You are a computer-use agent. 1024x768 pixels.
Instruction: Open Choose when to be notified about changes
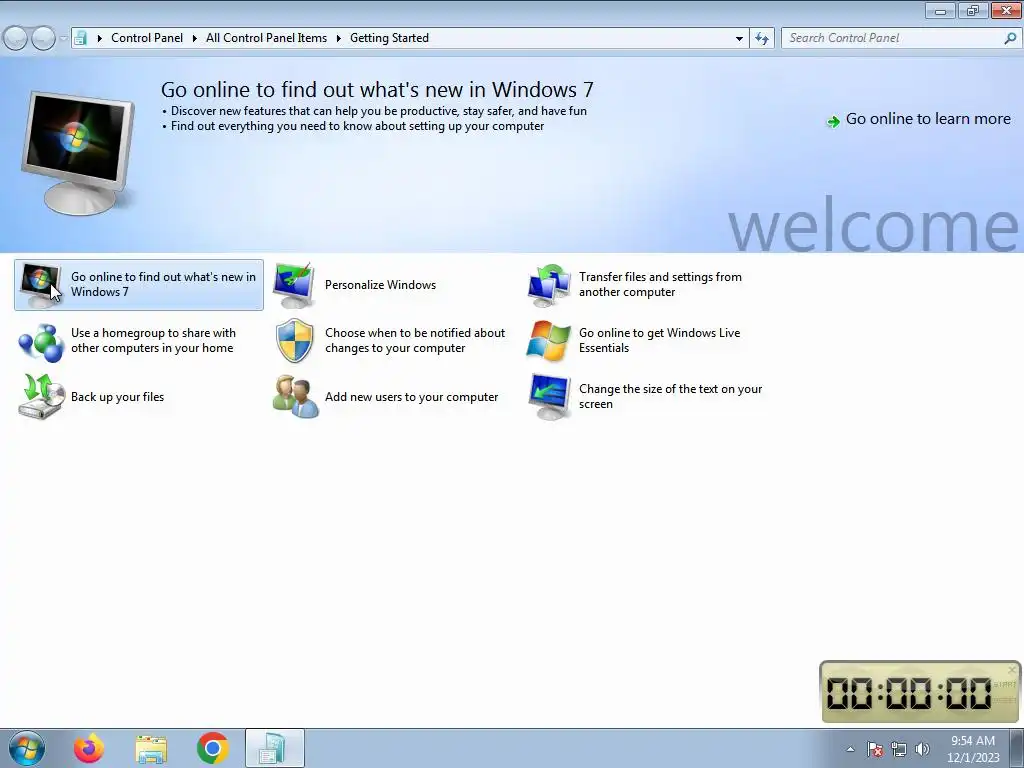(415, 340)
